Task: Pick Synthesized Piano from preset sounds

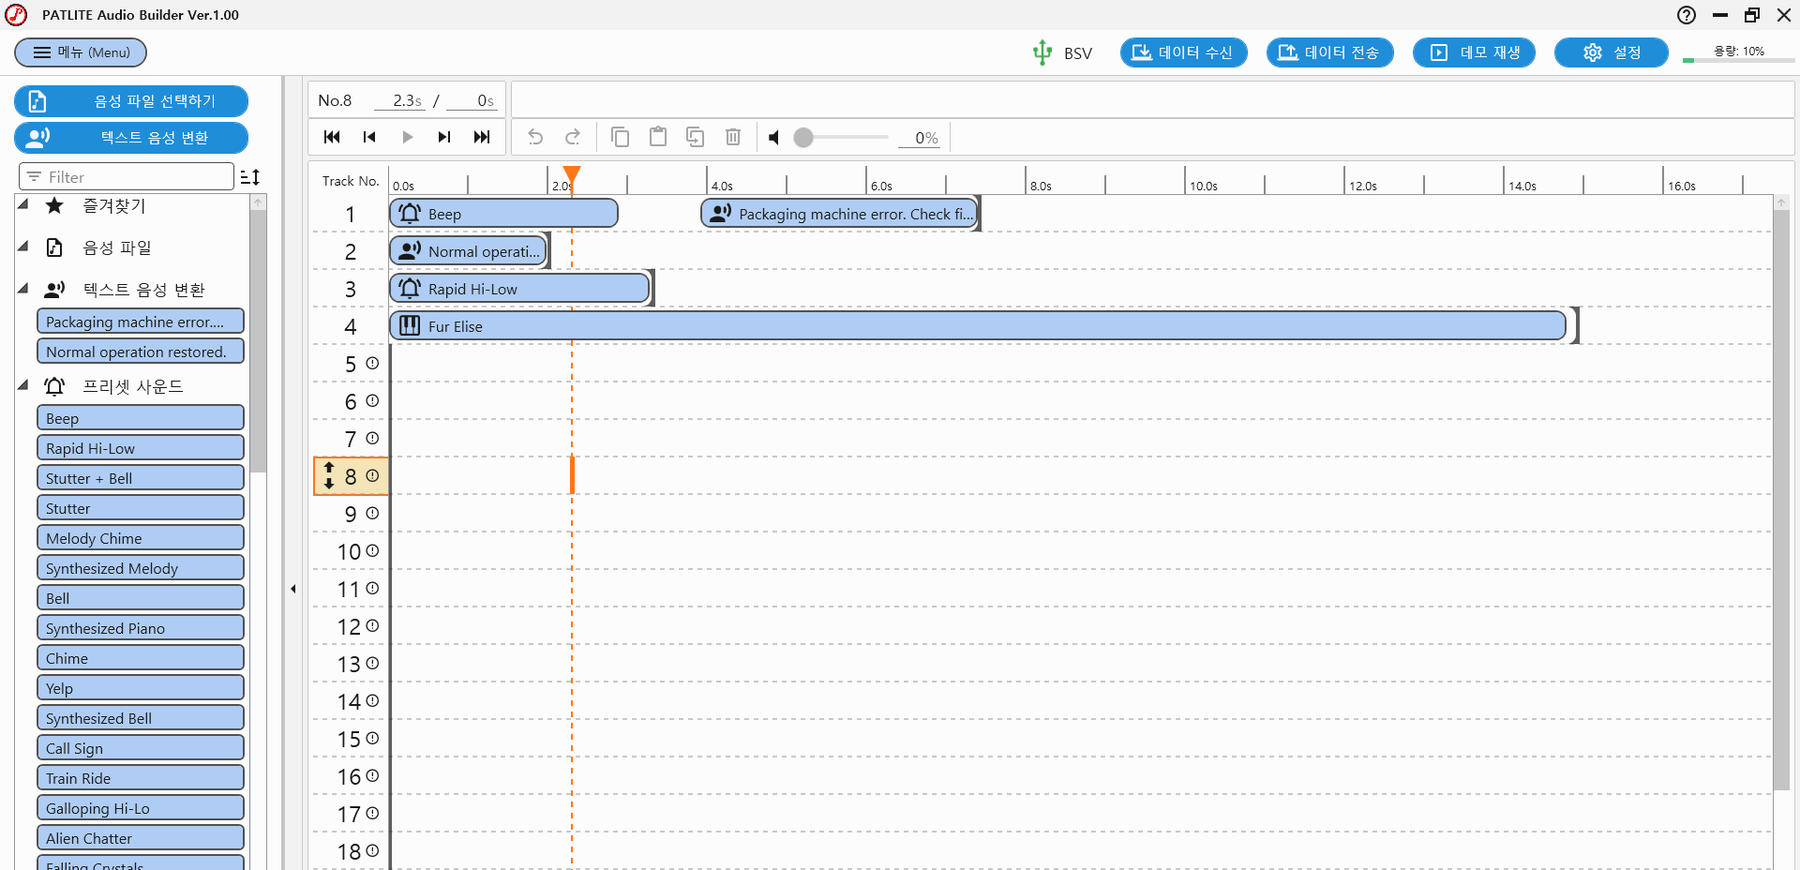Action: [140, 628]
